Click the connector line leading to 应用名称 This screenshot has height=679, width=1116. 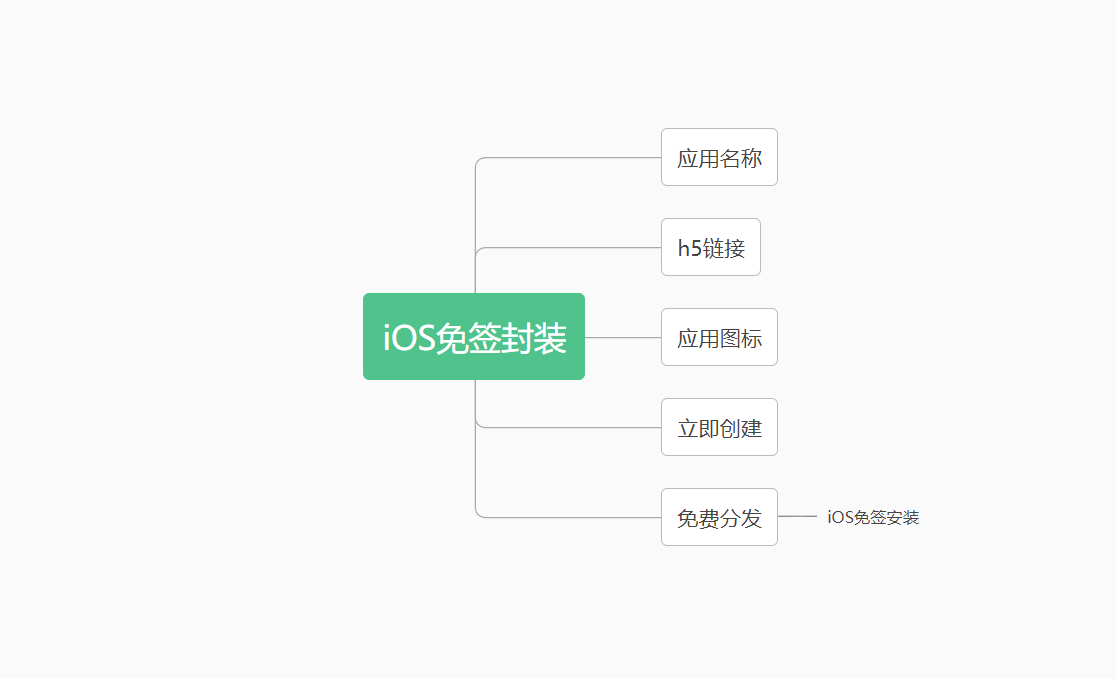tap(570, 157)
